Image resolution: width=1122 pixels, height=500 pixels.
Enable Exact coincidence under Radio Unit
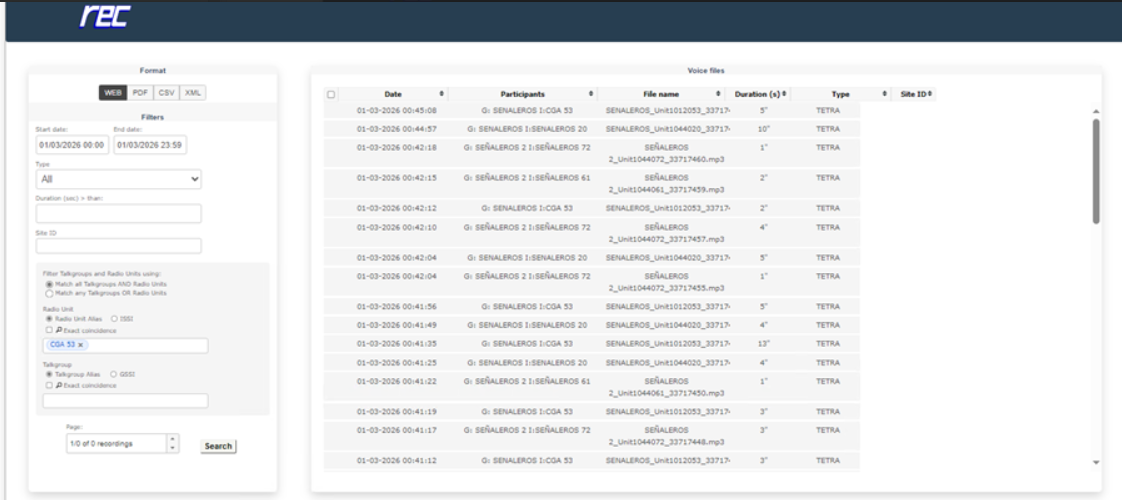(x=49, y=330)
